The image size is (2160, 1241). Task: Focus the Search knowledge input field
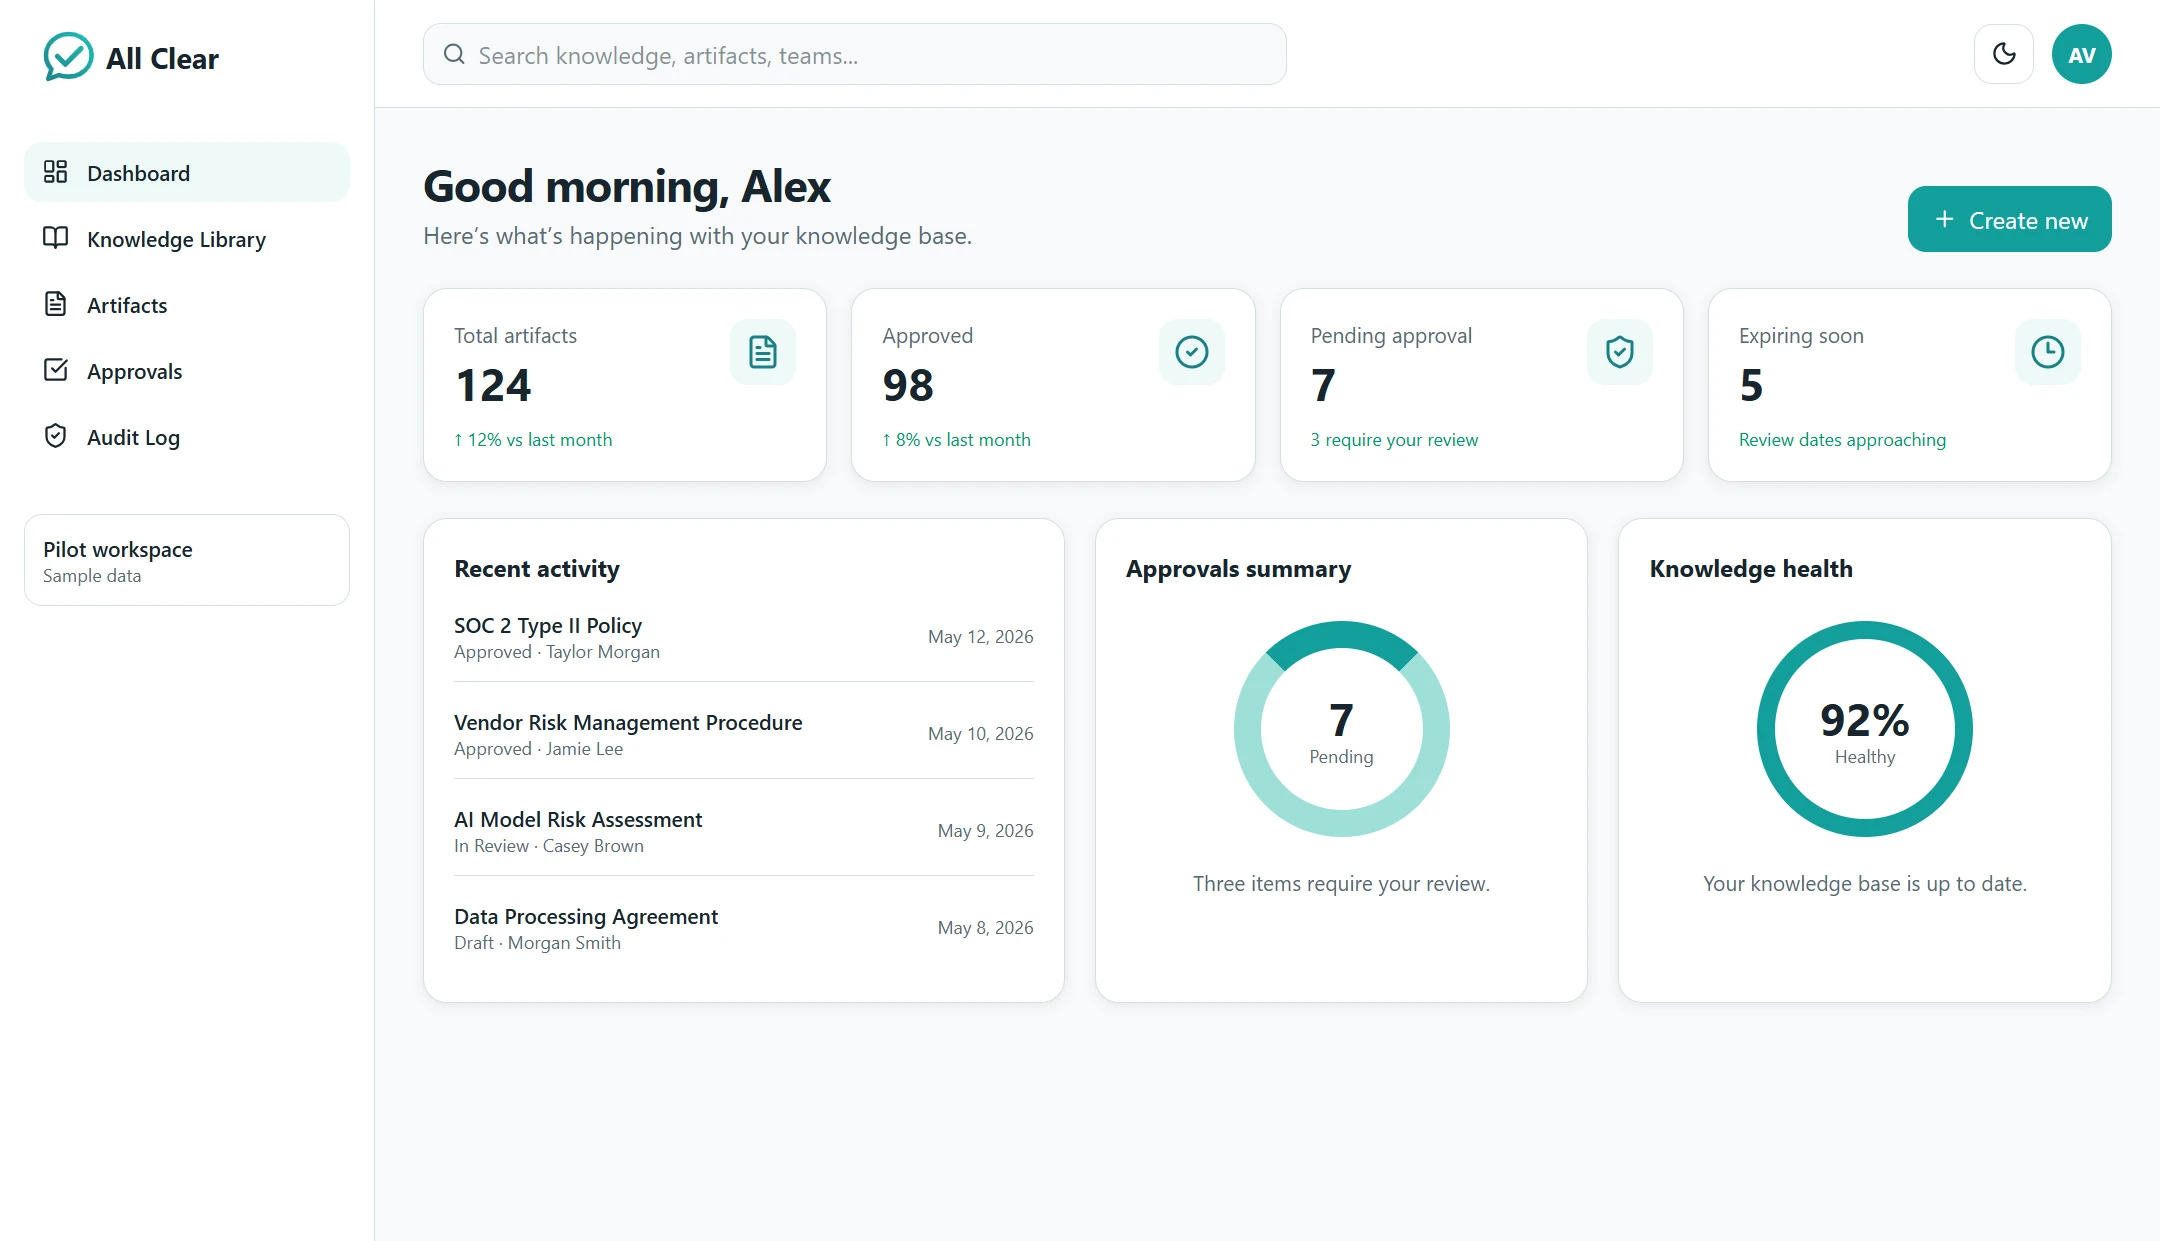pyautogui.click(x=855, y=54)
